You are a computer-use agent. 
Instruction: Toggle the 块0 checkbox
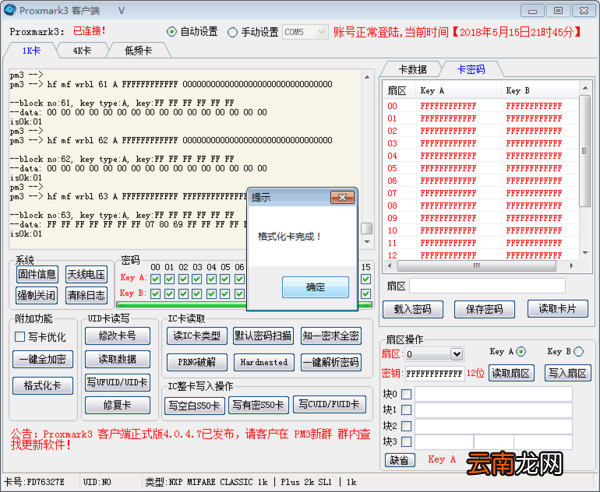pos(406,394)
